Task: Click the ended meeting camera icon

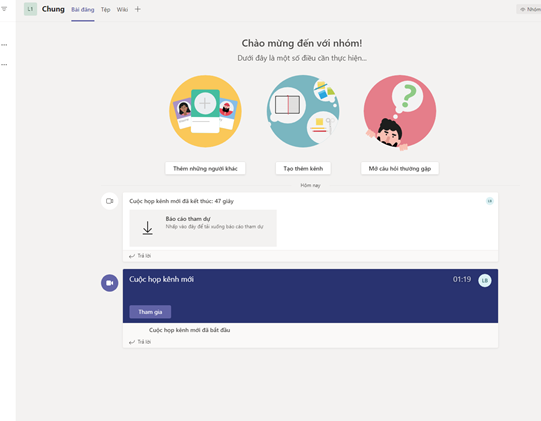Action: (110, 201)
